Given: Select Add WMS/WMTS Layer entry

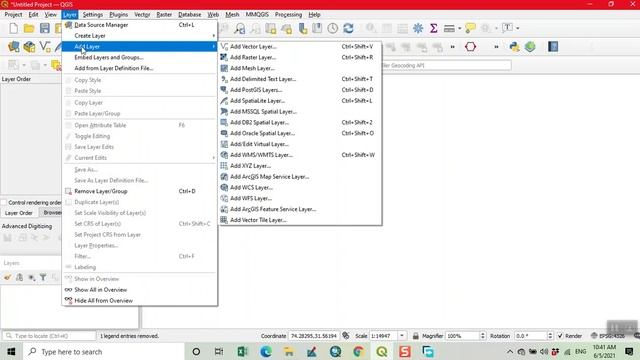Looking at the screenshot, I should click(x=300, y=155).
